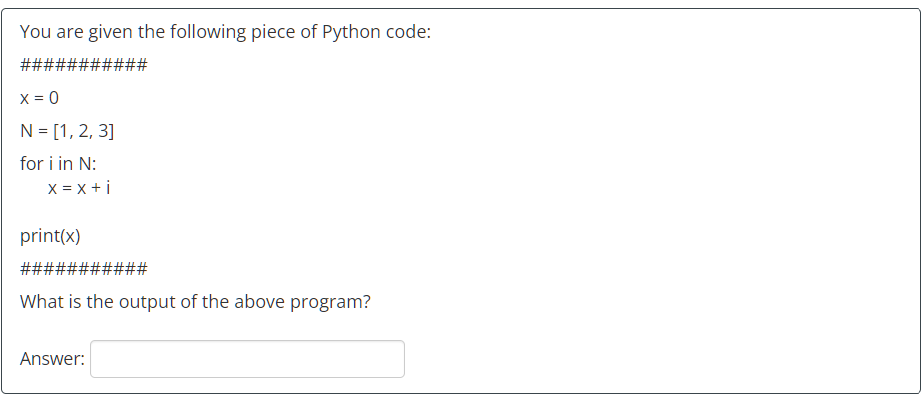922x397 pixels.
Task: Click the word 'Python' in the heading
Action: 351,32
